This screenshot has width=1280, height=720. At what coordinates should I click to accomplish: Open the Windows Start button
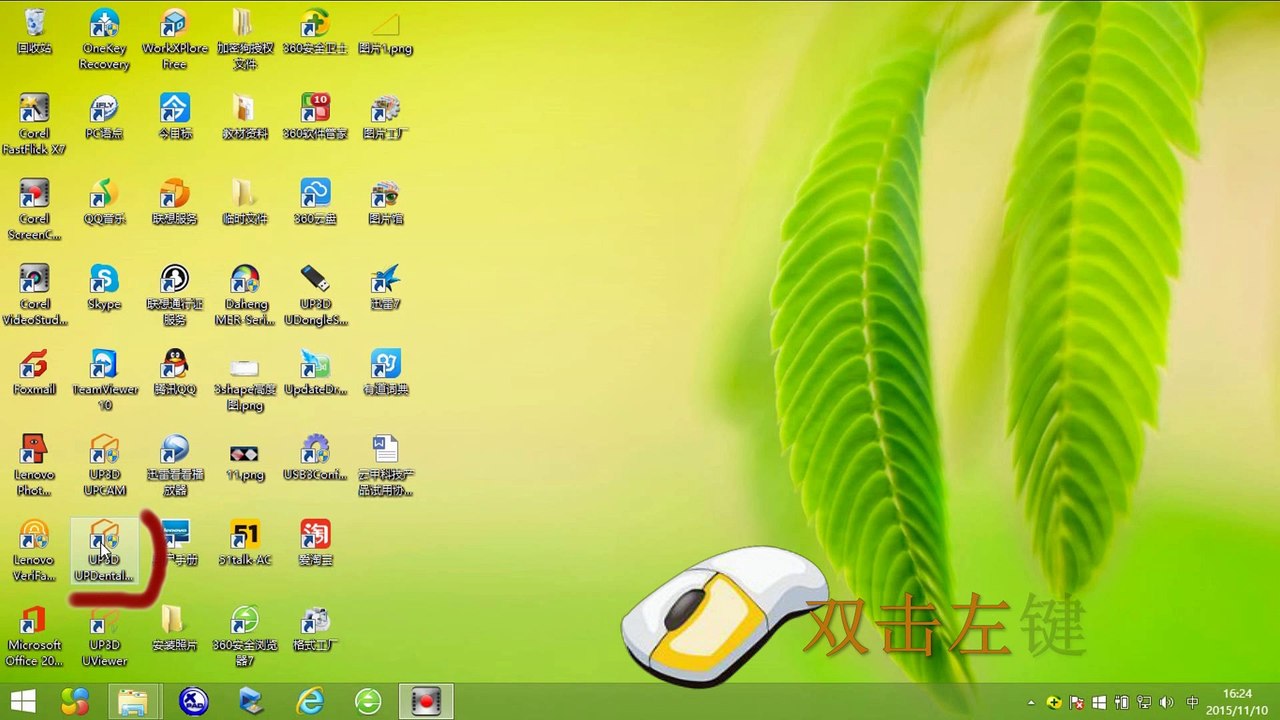22,702
